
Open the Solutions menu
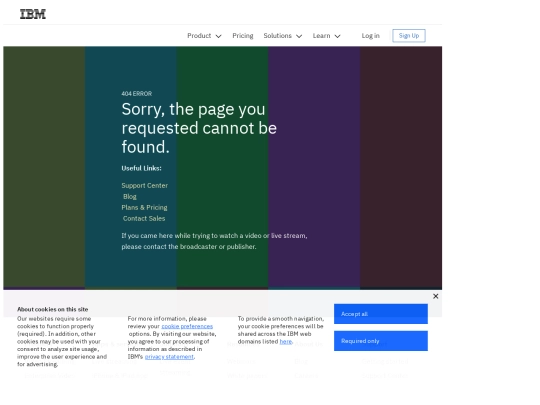pos(278,35)
